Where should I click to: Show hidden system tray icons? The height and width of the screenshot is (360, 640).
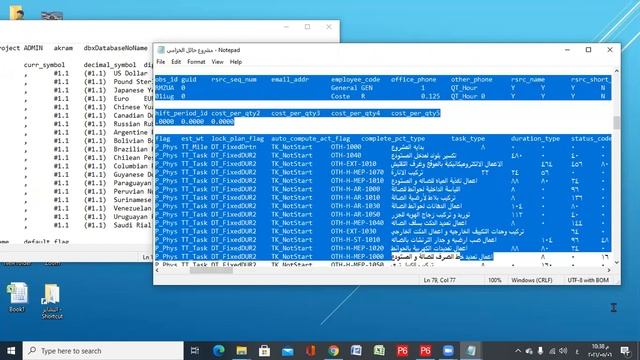[518, 351]
